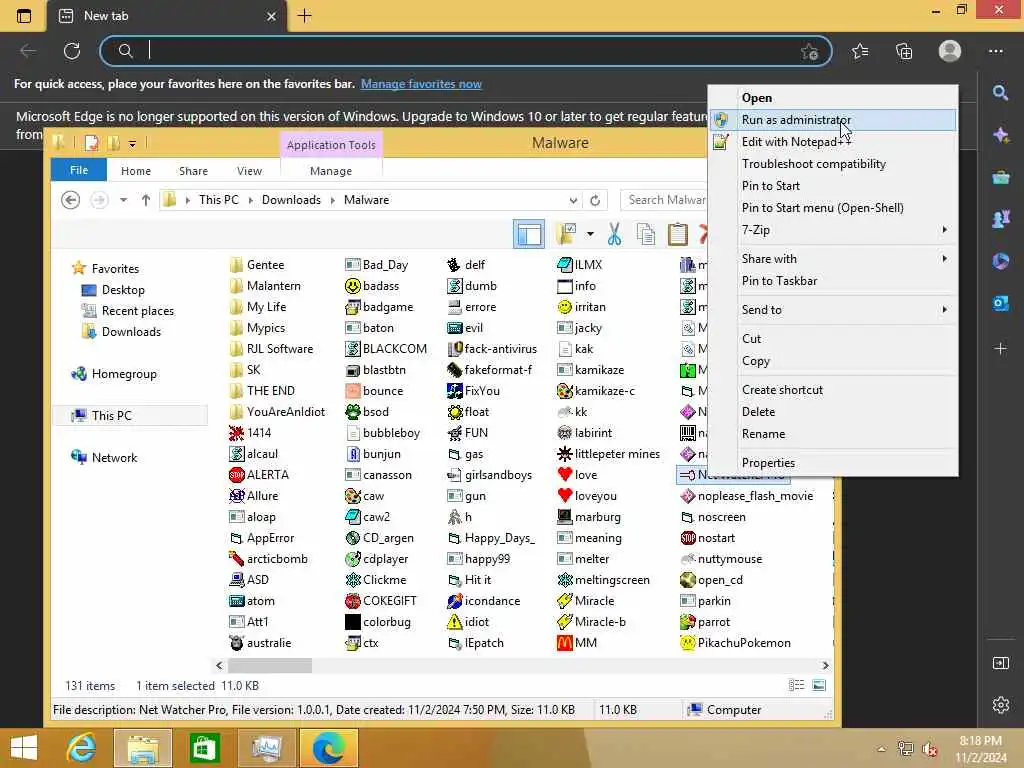This screenshot has width=1024, height=768.
Task: Expand the Send to submenu arrow
Action: (x=944, y=310)
